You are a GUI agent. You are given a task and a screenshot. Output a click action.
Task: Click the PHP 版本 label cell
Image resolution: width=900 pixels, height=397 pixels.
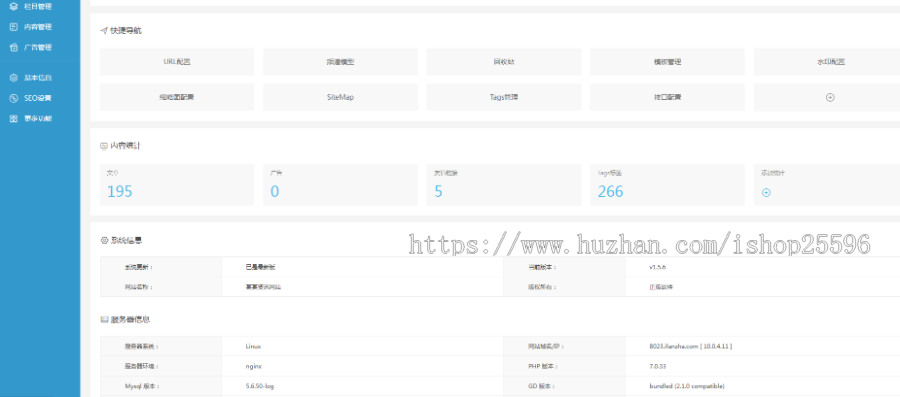pos(564,366)
